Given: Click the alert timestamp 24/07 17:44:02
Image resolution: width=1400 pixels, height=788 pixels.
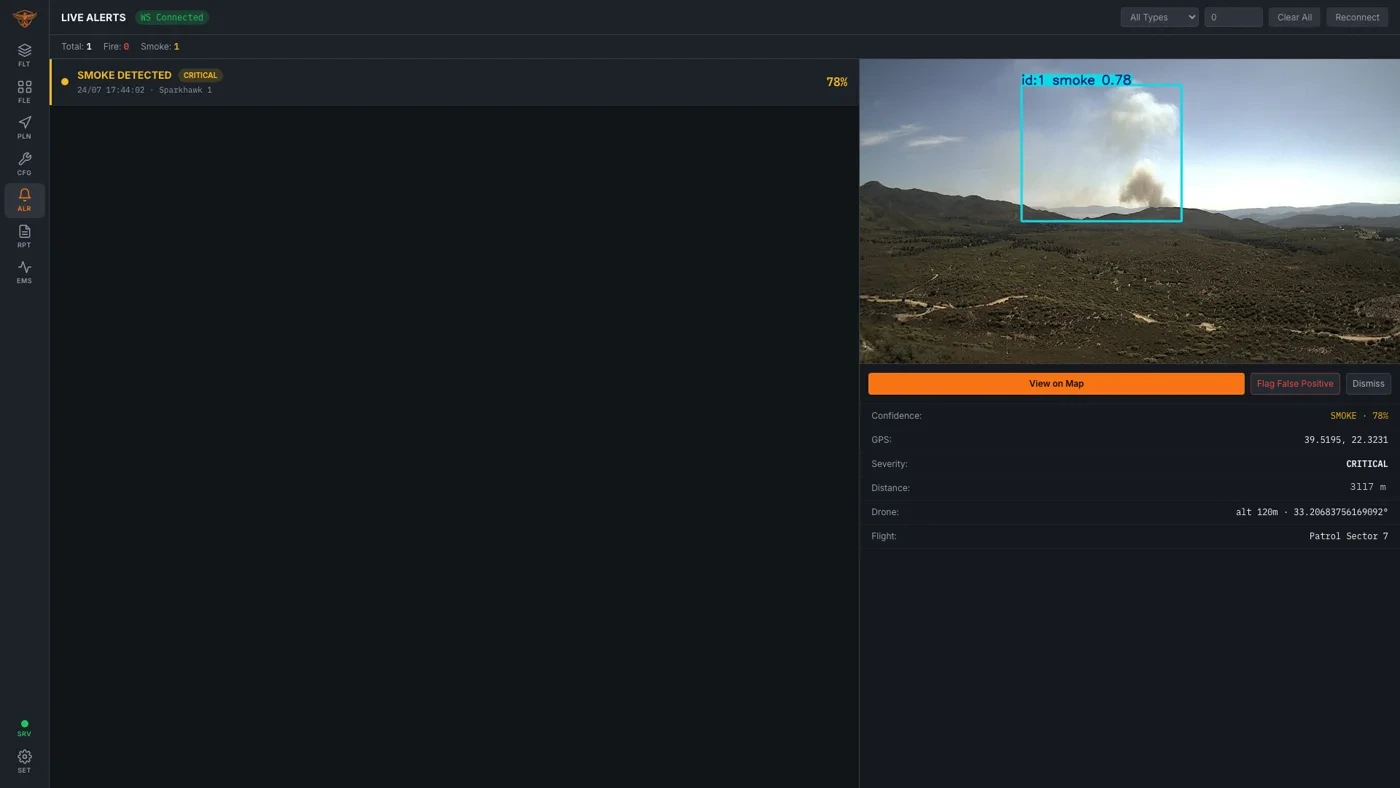Looking at the screenshot, I should 111,90.
